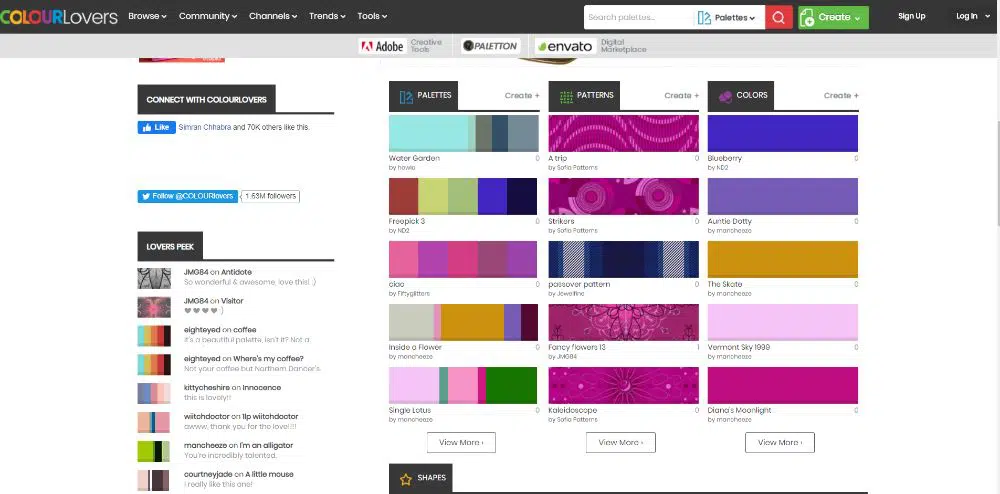Click the COLOURlovers logo

tap(59, 16)
